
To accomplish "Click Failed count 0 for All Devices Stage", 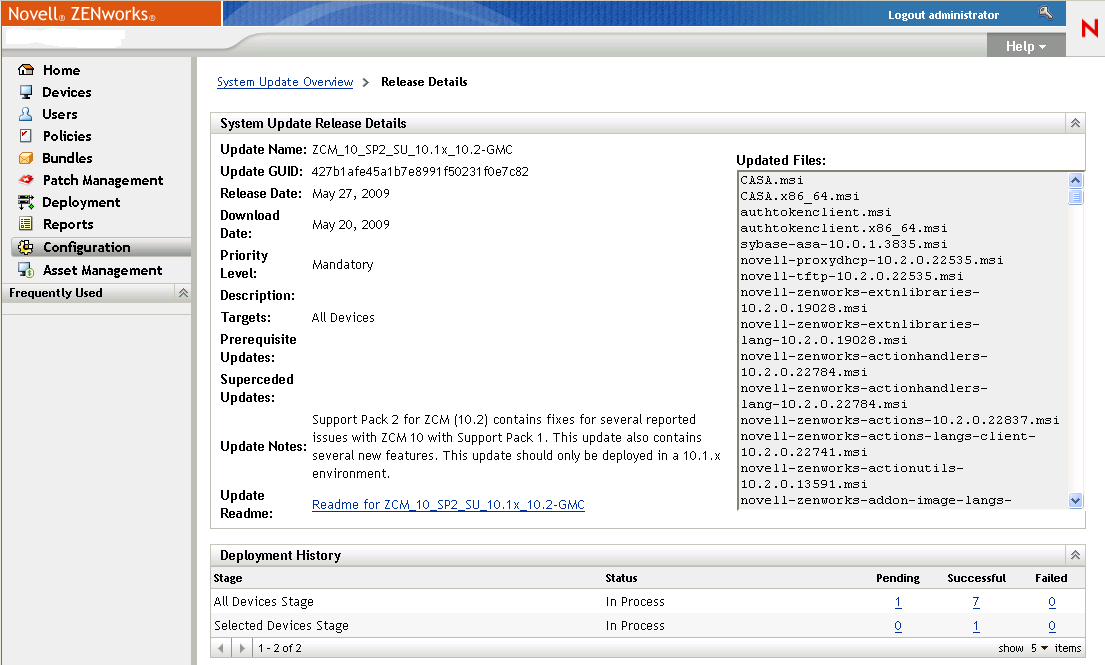I will coord(1051,602).
